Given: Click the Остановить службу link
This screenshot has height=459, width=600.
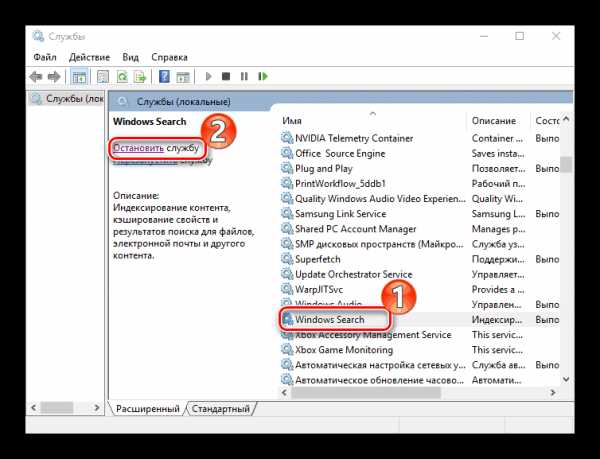Looking at the screenshot, I should pos(156,148).
